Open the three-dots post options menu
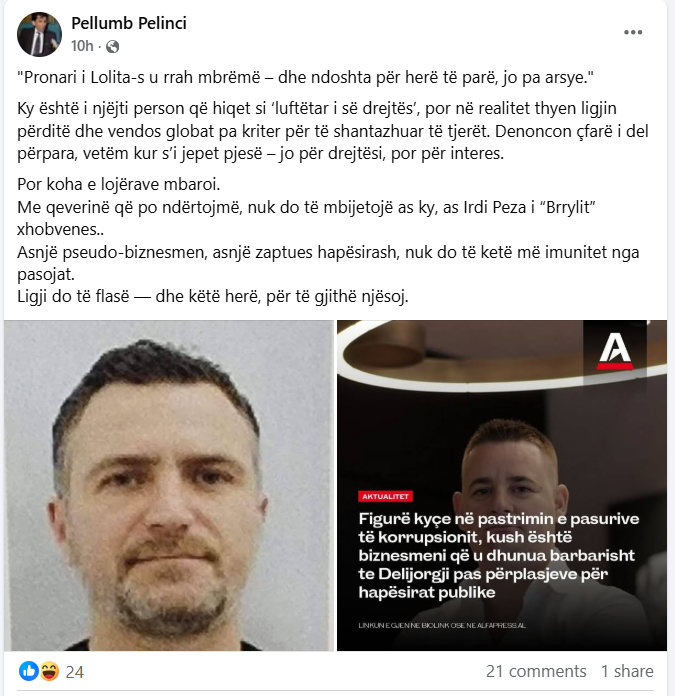The height and width of the screenshot is (696, 675). point(633,32)
